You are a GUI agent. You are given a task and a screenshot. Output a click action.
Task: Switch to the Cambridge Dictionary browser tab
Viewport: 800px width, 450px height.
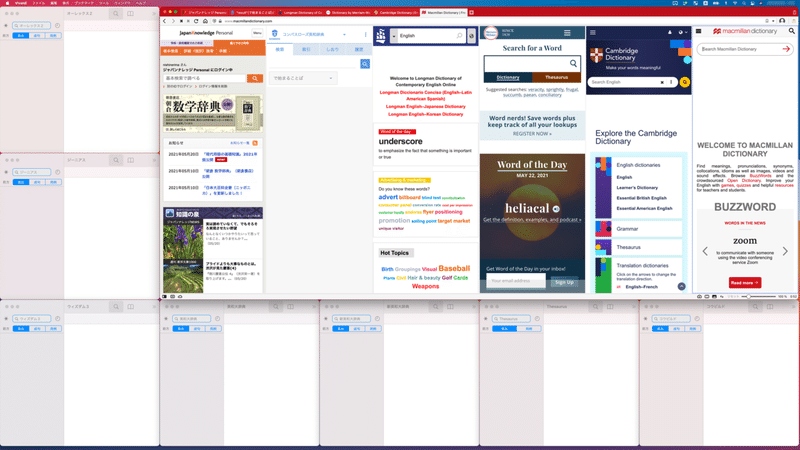click(x=395, y=12)
